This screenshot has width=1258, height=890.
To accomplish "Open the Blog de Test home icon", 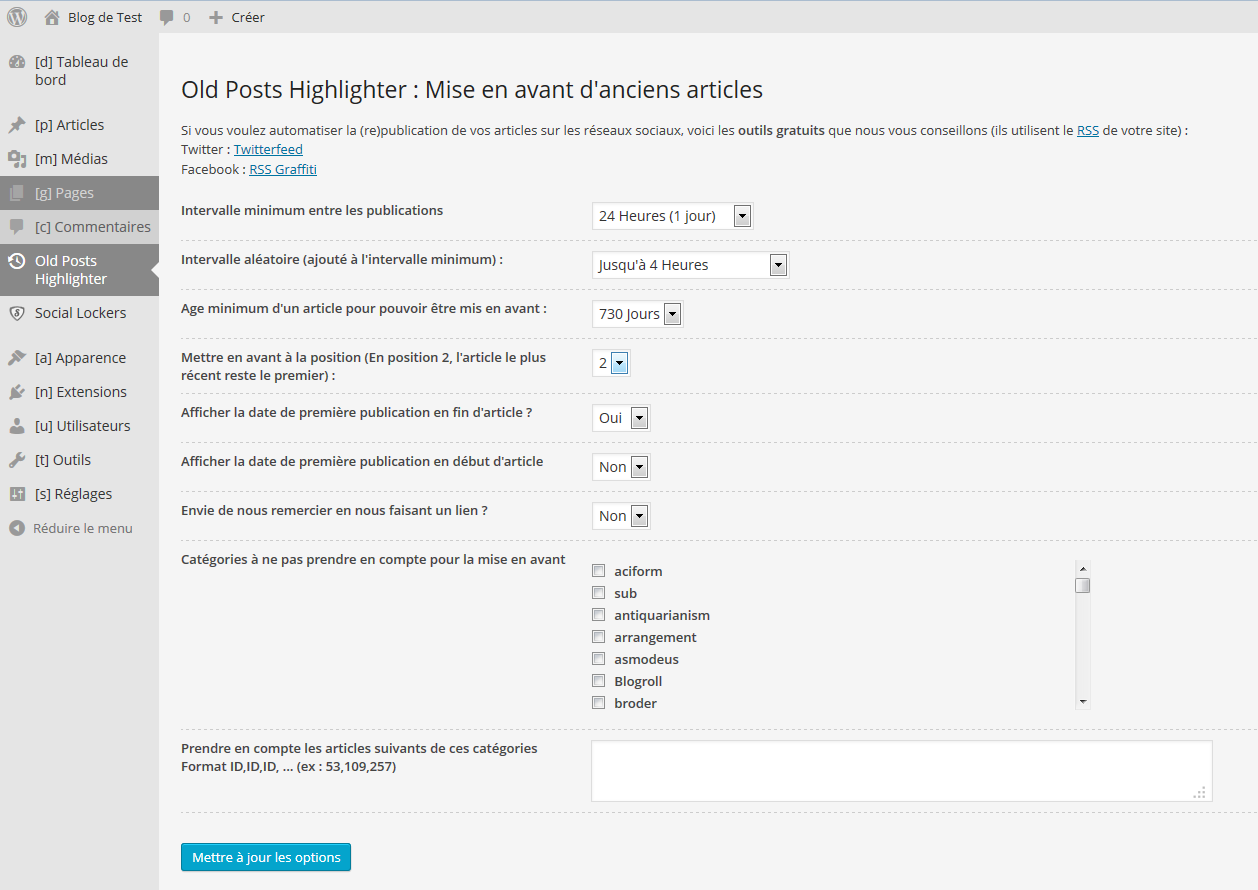I will [52, 17].
